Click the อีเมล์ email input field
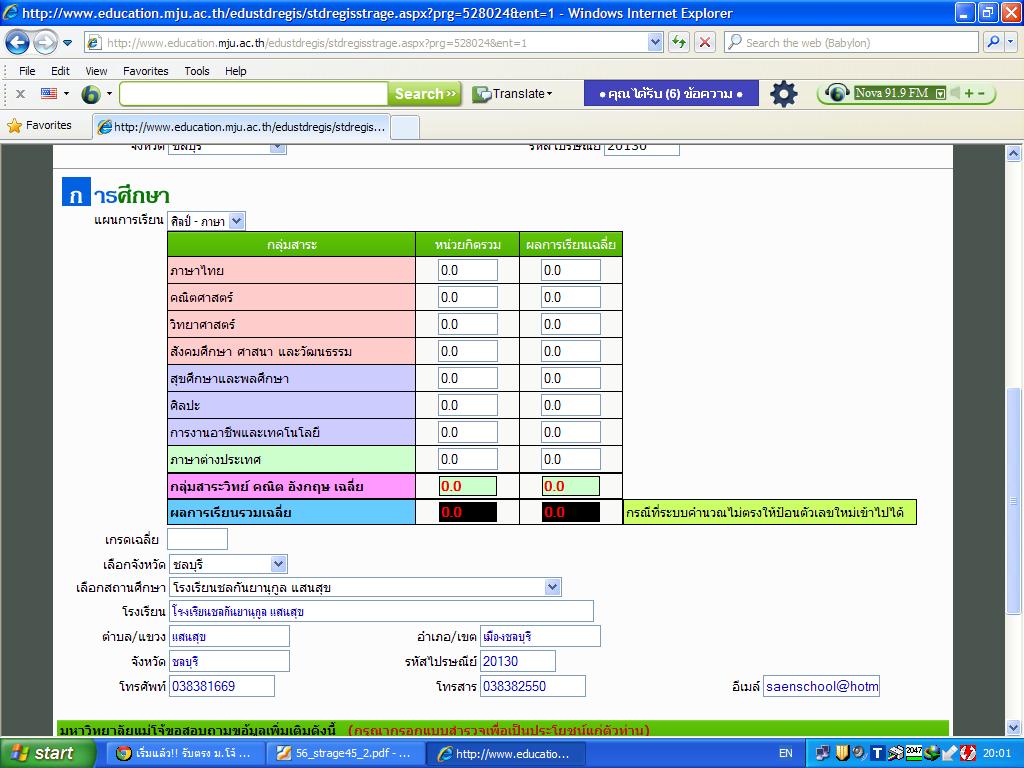The height and width of the screenshot is (768, 1024). pyautogui.click(x=820, y=687)
